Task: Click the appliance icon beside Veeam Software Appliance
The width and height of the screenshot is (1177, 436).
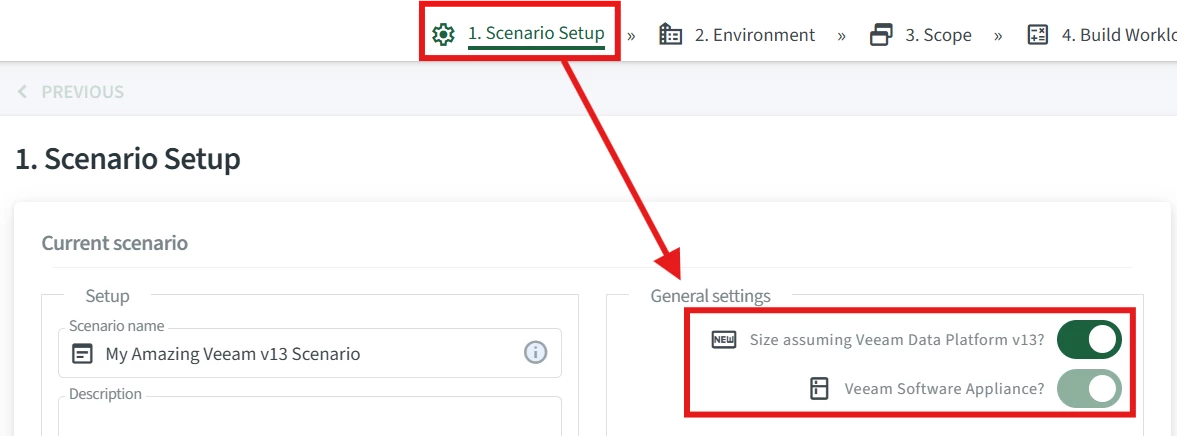Action: tap(819, 389)
